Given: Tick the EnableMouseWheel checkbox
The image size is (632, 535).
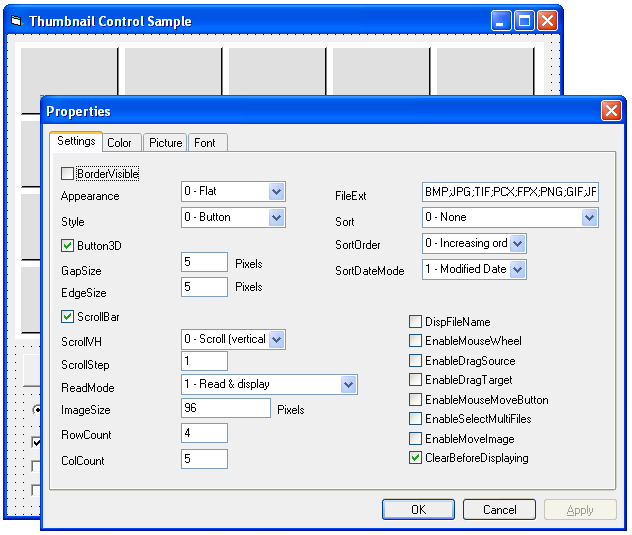Looking at the screenshot, I should pos(415,341).
